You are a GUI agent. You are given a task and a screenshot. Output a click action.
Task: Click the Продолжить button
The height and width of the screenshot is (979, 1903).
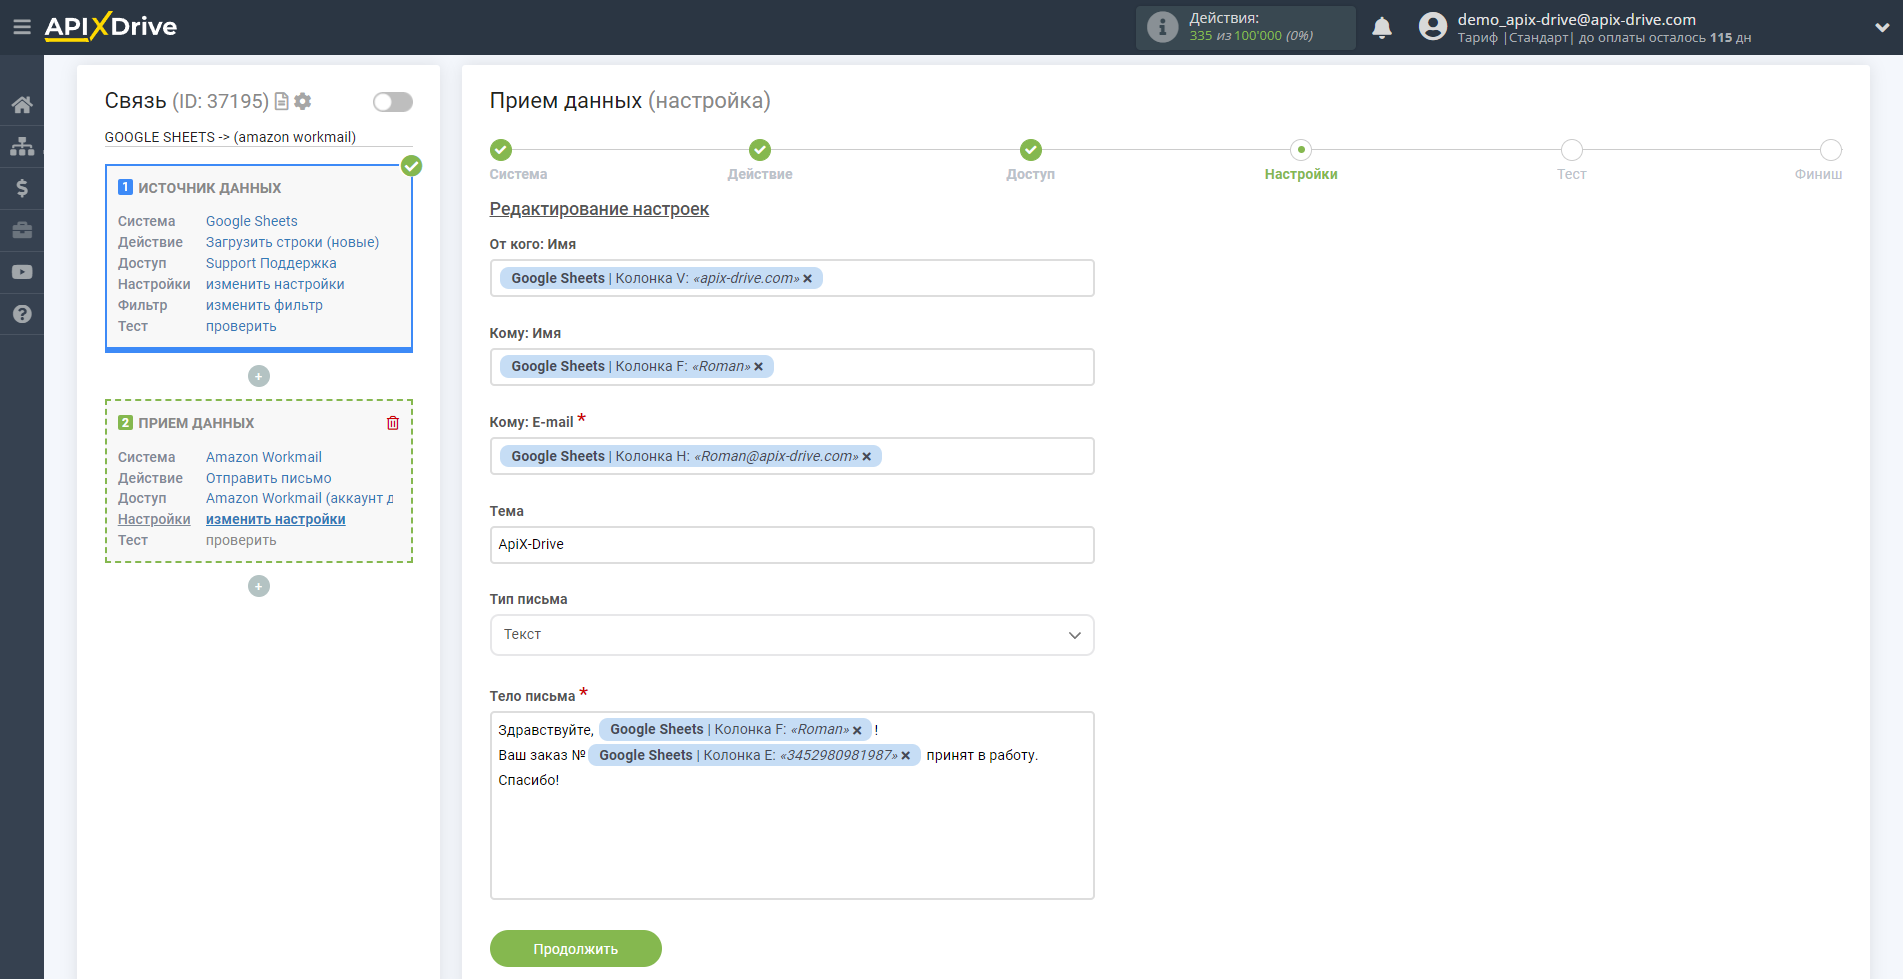[x=576, y=949]
